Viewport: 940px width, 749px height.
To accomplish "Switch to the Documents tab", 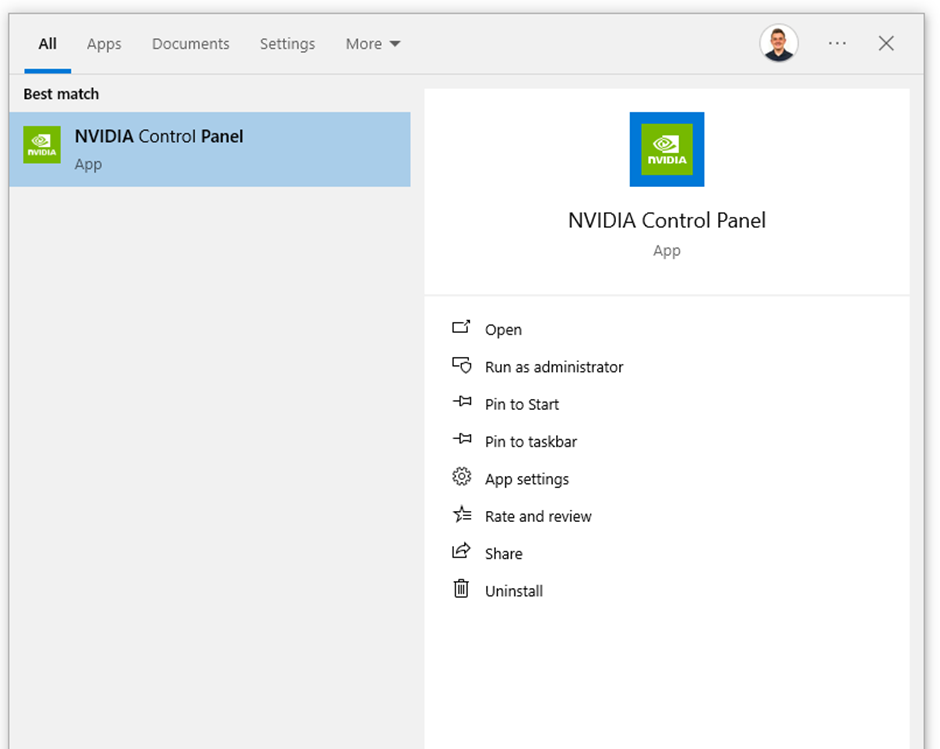I will tap(190, 43).
